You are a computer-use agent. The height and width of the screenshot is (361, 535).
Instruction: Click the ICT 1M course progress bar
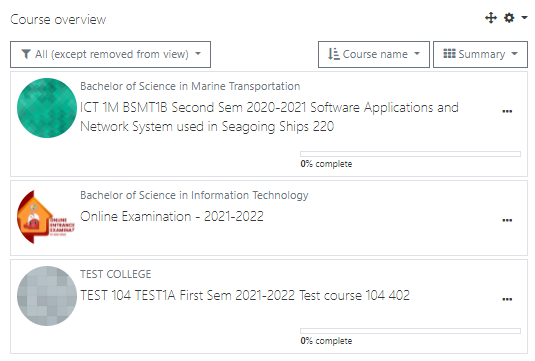[x=410, y=154]
